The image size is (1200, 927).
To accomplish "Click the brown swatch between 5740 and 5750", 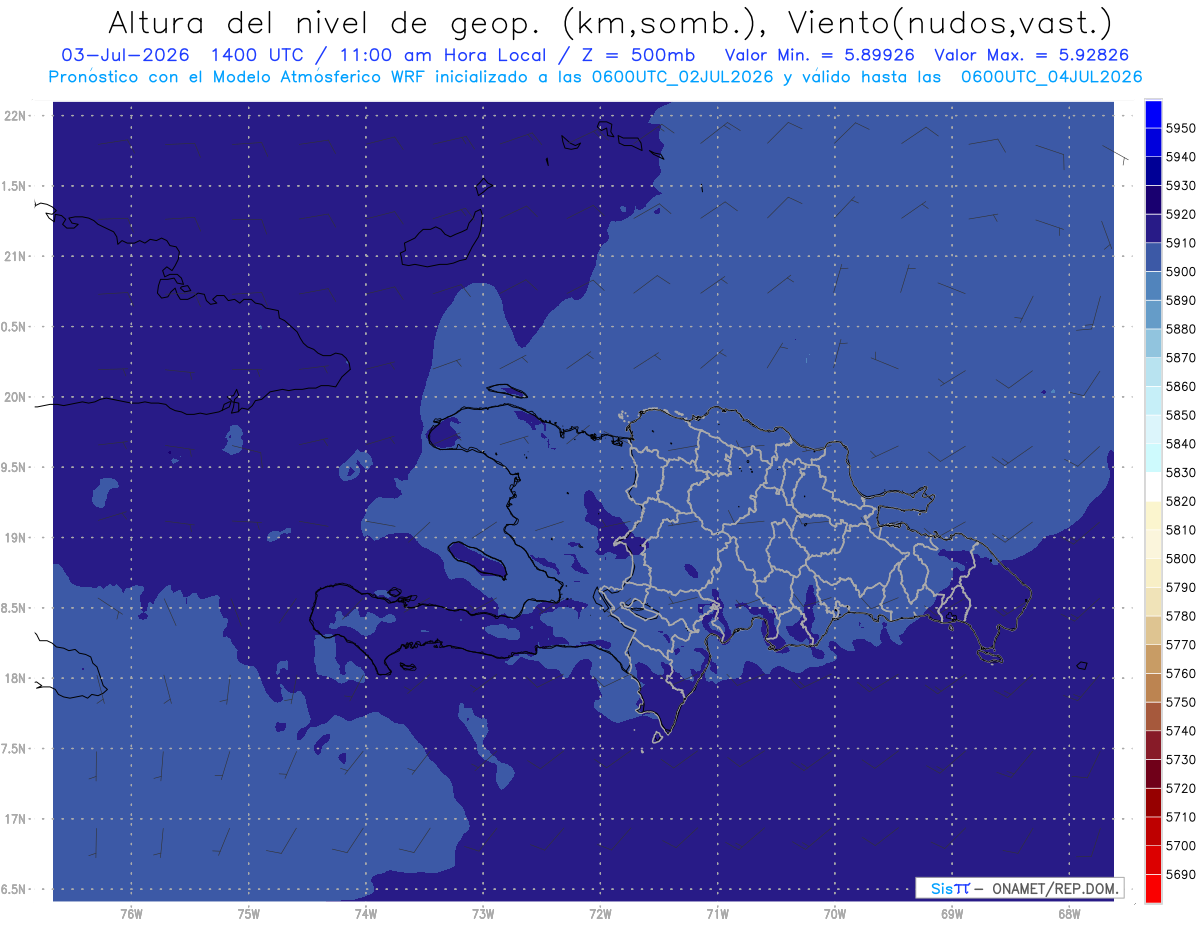I will 1153,716.
